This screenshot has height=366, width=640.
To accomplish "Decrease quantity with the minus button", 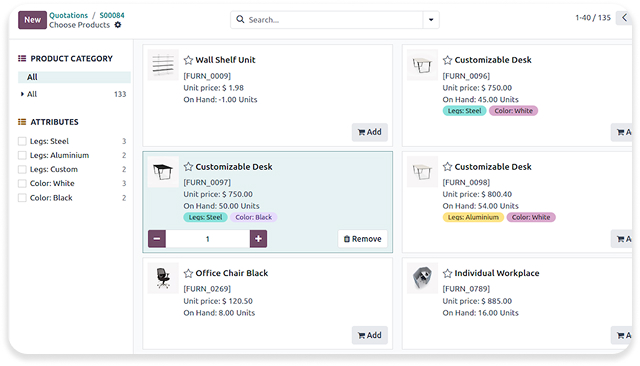I will point(157,239).
